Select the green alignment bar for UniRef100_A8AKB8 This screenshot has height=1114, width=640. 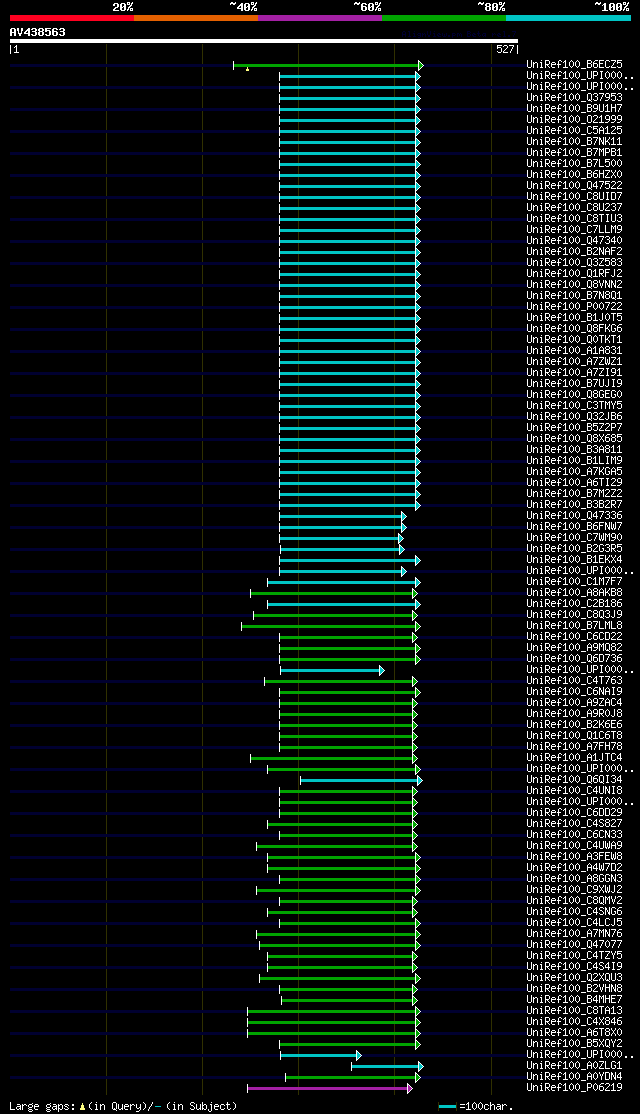coord(334,593)
